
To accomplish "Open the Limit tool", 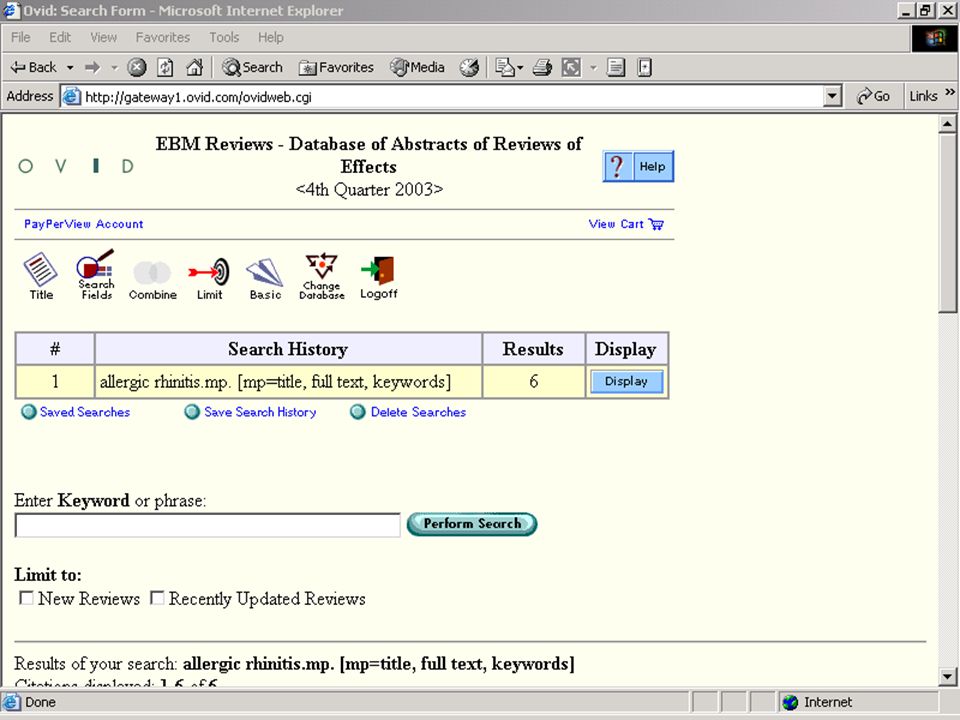I will coord(209,279).
